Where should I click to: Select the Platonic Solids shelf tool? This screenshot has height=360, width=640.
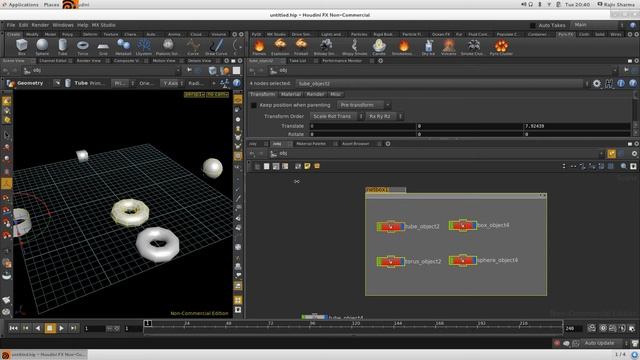[x=168, y=47]
